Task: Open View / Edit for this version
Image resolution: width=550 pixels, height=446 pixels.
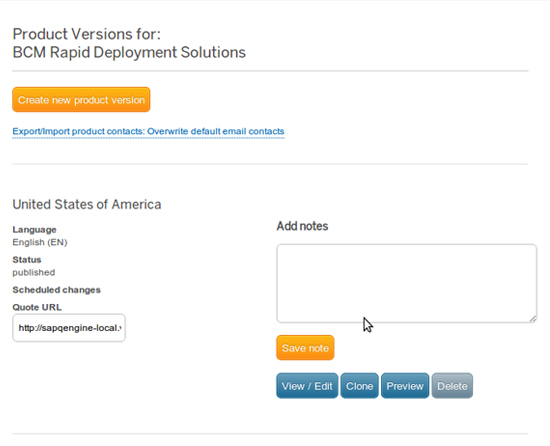Action: 307,386
